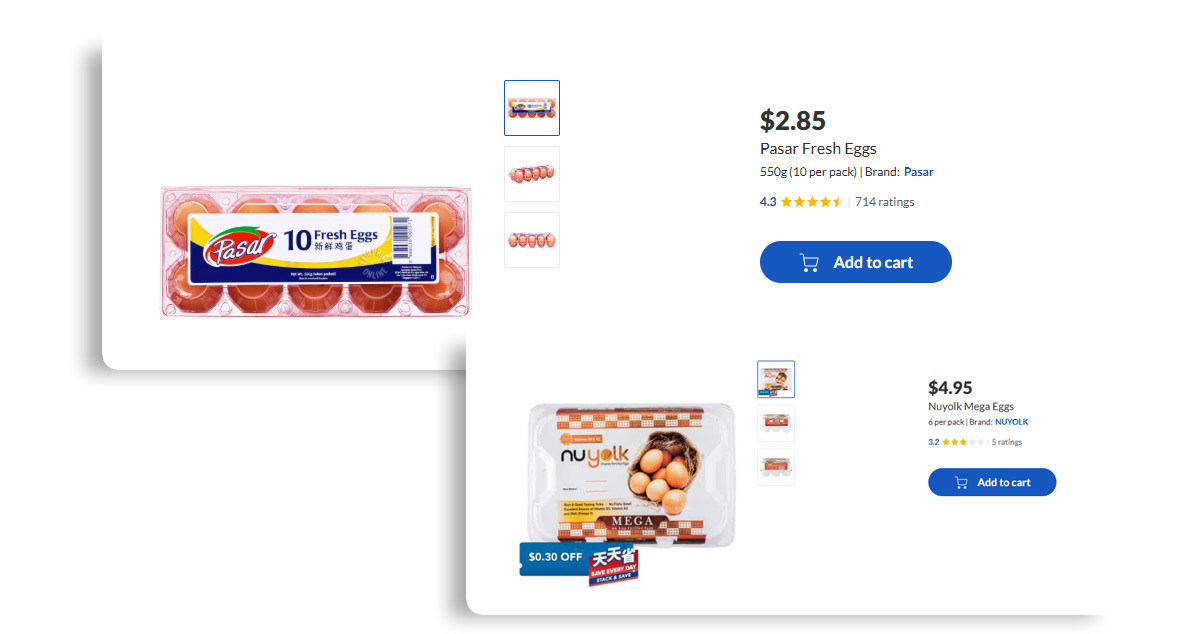Select first Pasar eggs thumbnail

tap(532, 108)
